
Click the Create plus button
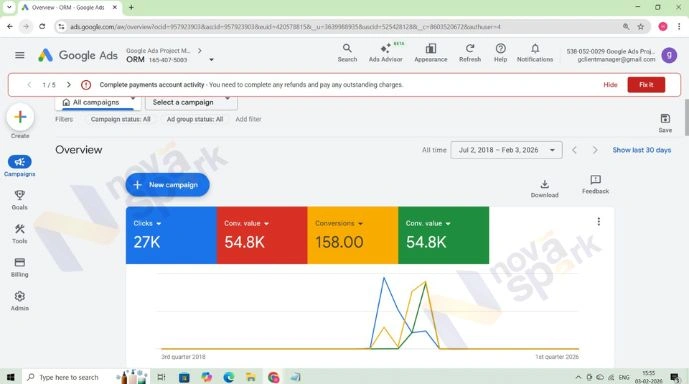coord(20,117)
